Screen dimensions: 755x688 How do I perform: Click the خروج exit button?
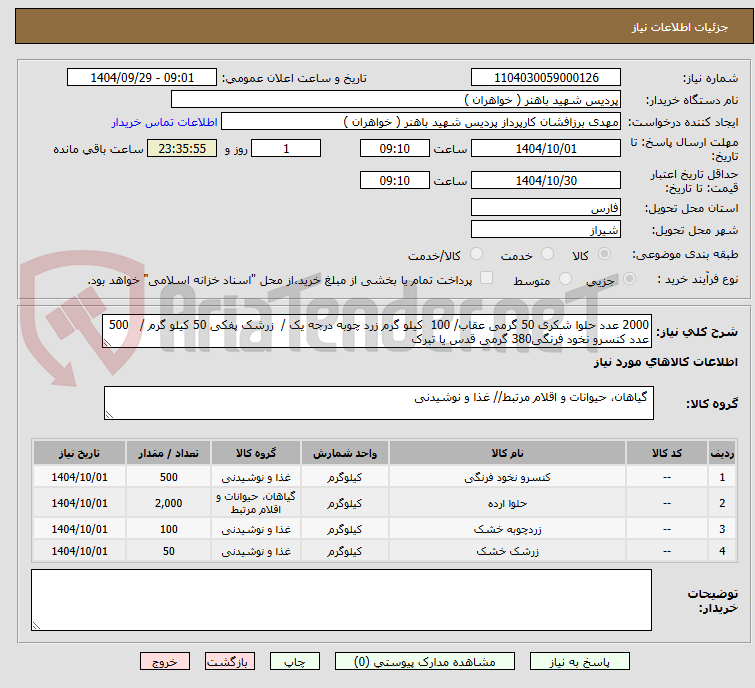tap(165, 662)
